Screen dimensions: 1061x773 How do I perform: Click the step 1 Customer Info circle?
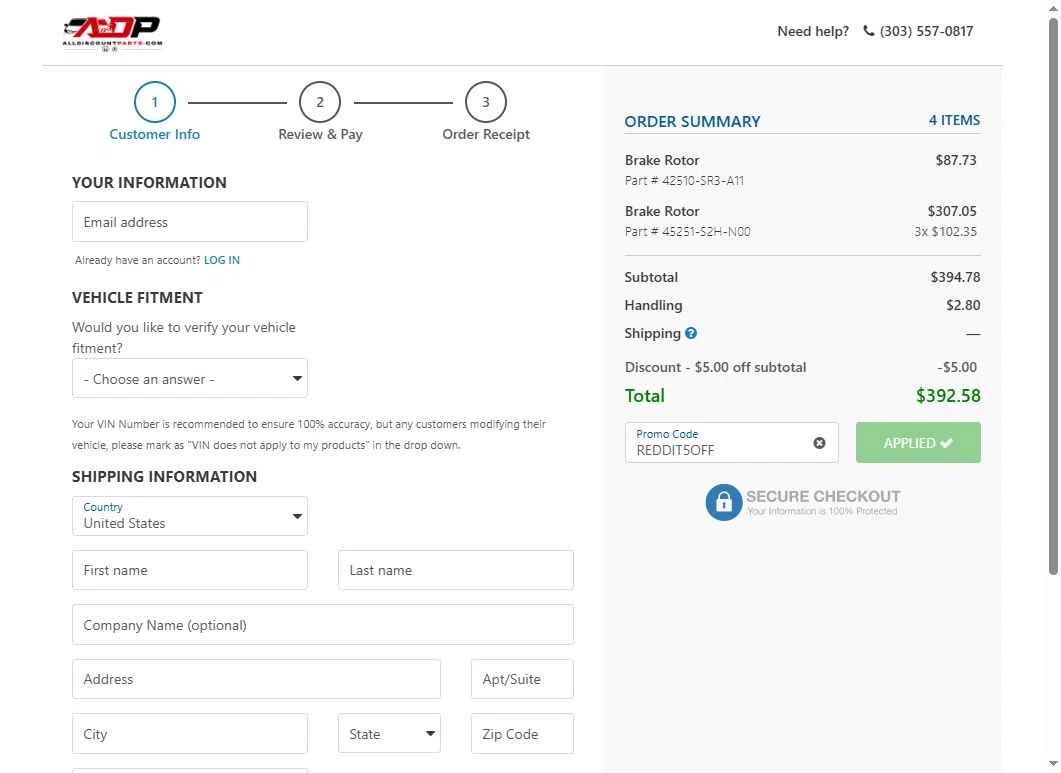(154, 102)
